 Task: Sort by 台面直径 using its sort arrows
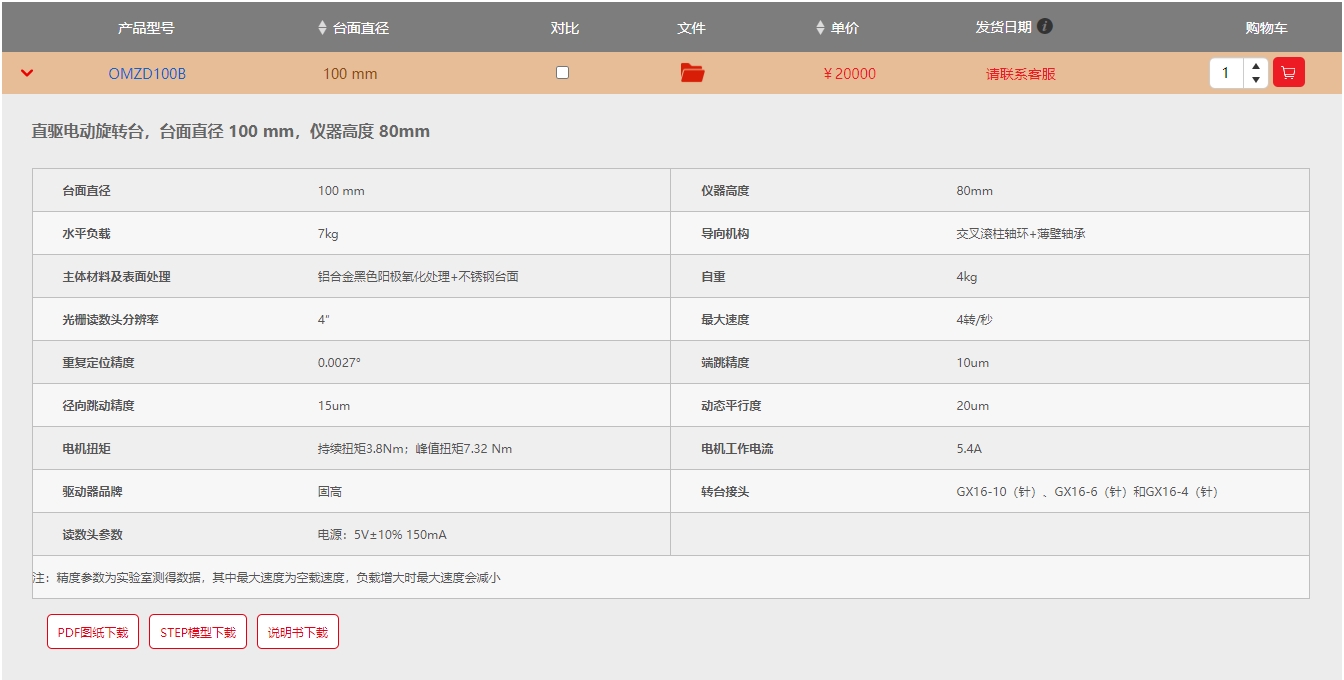[322, 28]
